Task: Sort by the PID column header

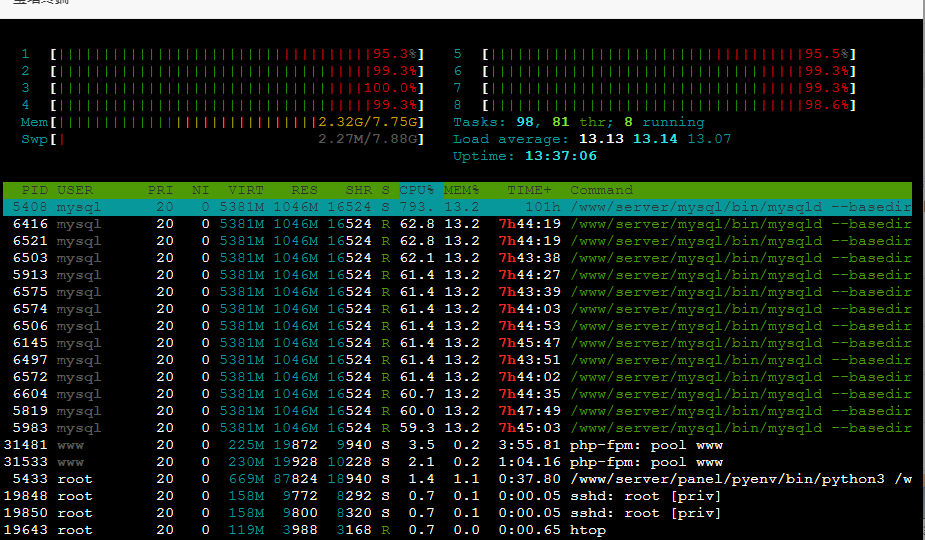Action: click(x=35, y=190)
